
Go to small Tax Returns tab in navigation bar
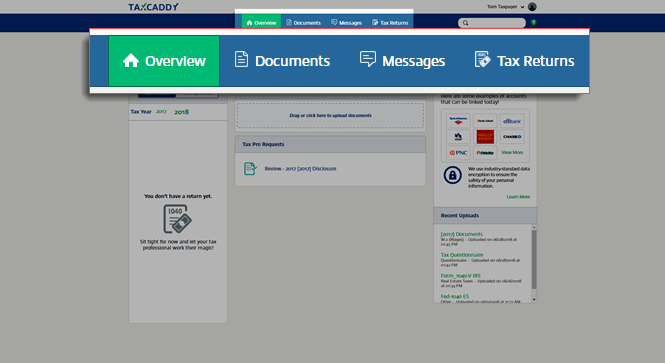click(x=390, y=22)
